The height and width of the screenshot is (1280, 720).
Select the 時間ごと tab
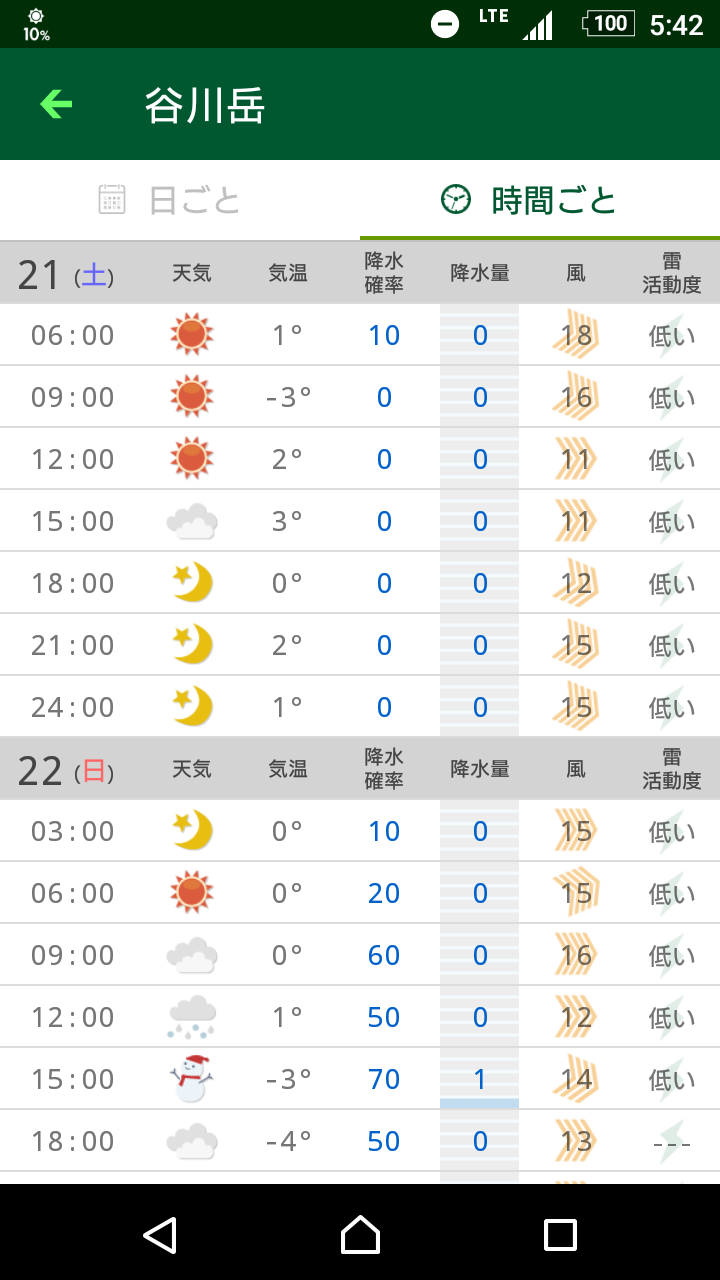[x=530, y=200]
